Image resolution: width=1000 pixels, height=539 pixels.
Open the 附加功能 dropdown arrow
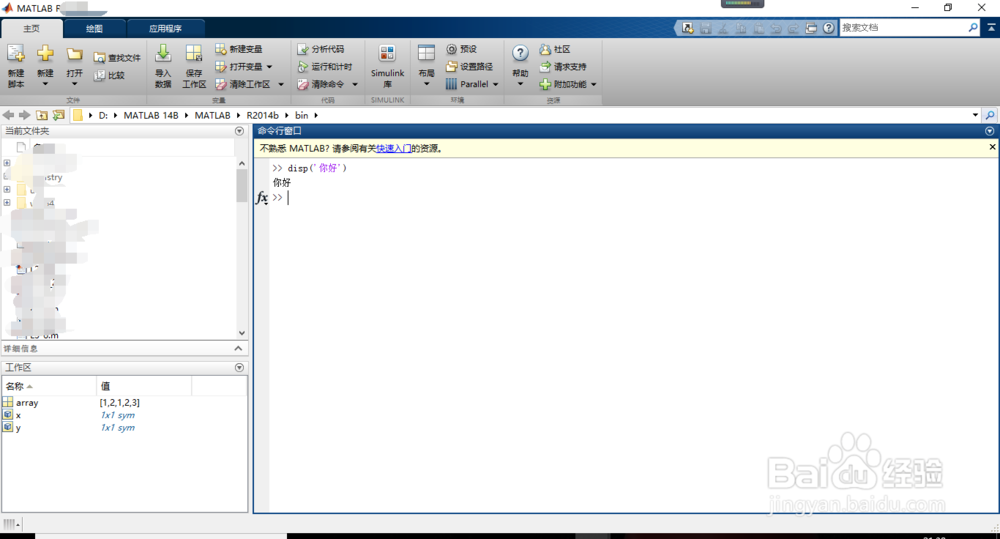594,84
